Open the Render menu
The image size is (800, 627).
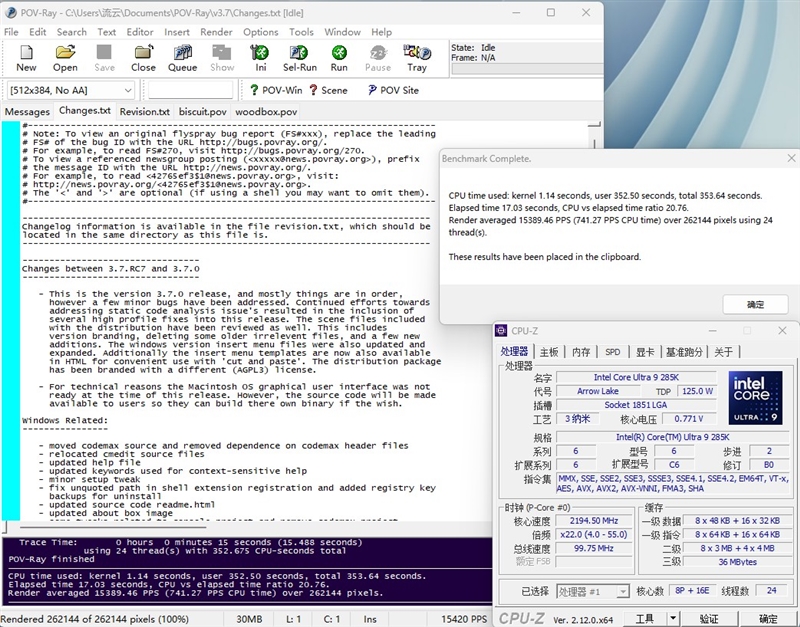click(x=216, y=32)
